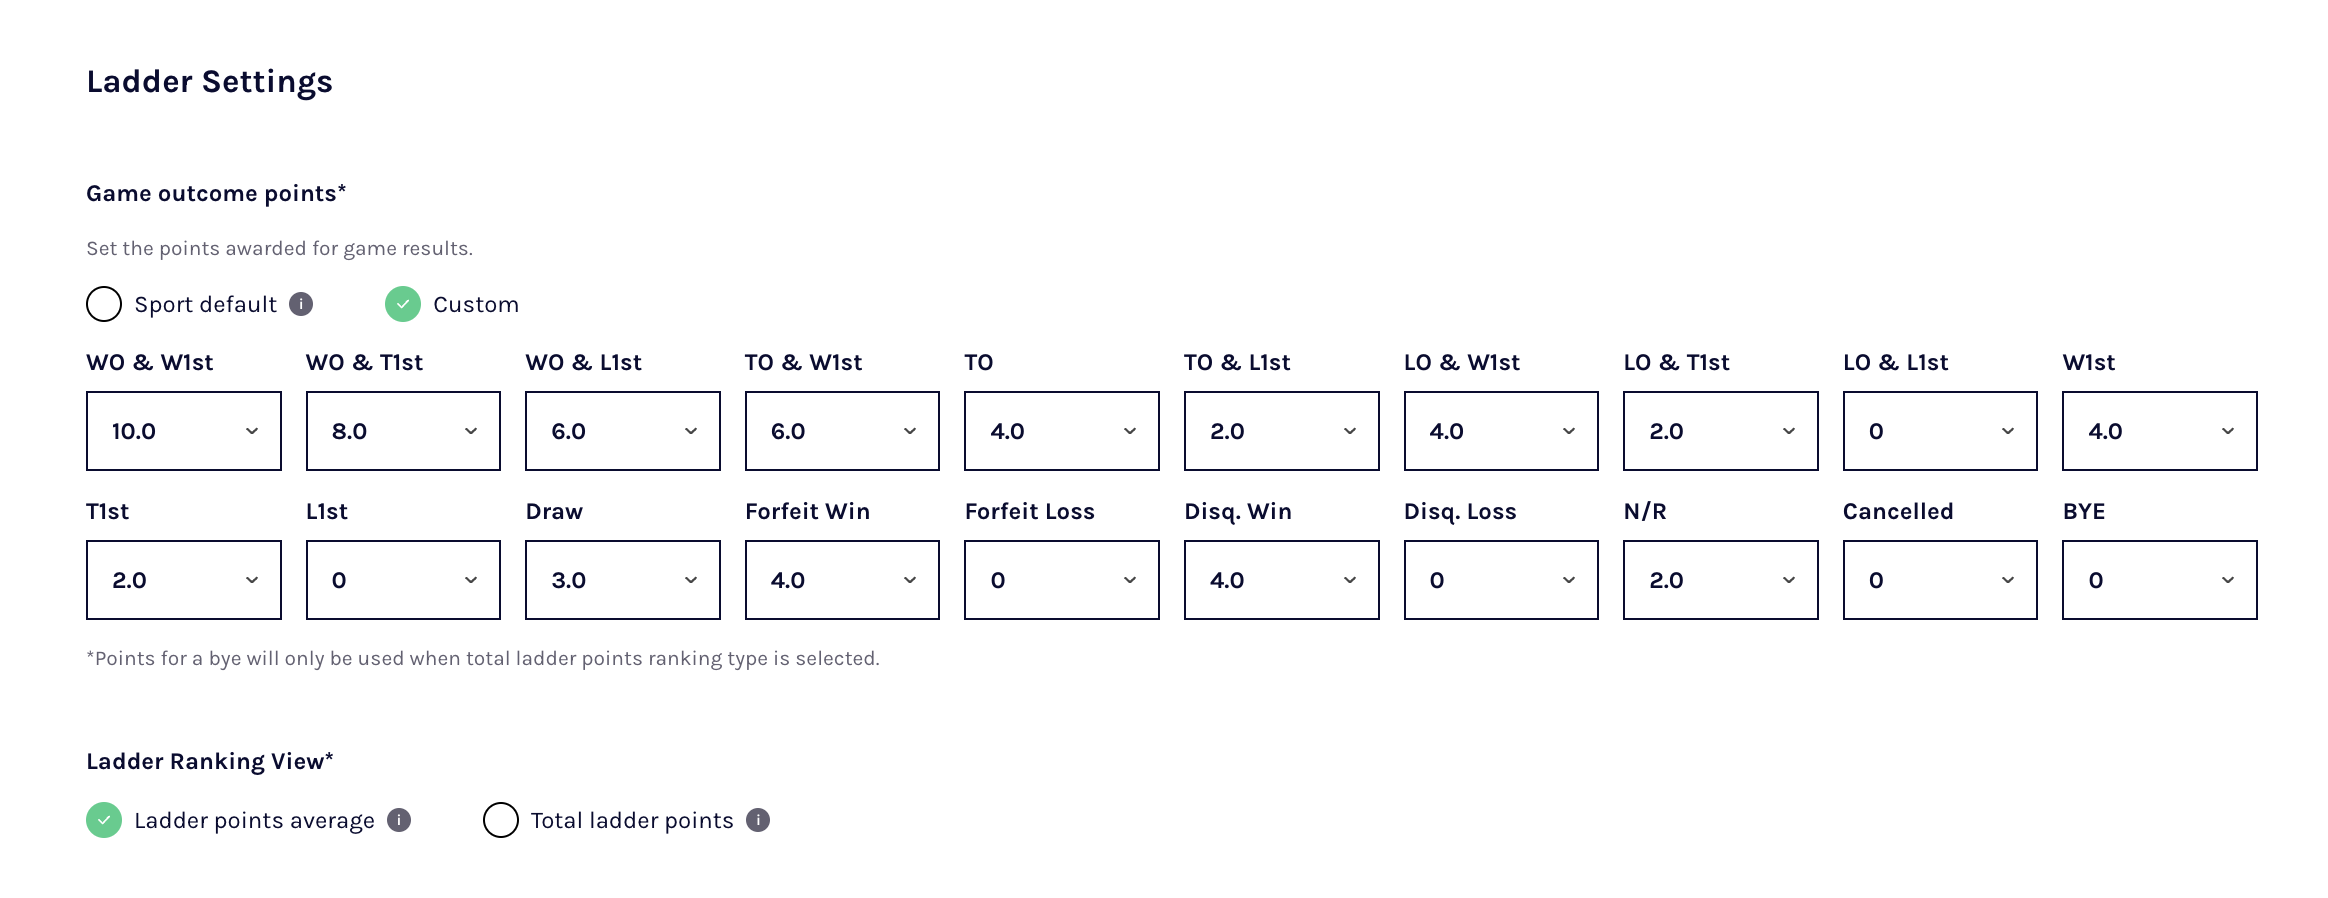This screenshot has height=898, width=2328.
Task: Open the Draw points dropdown
Action: point(622,580)
